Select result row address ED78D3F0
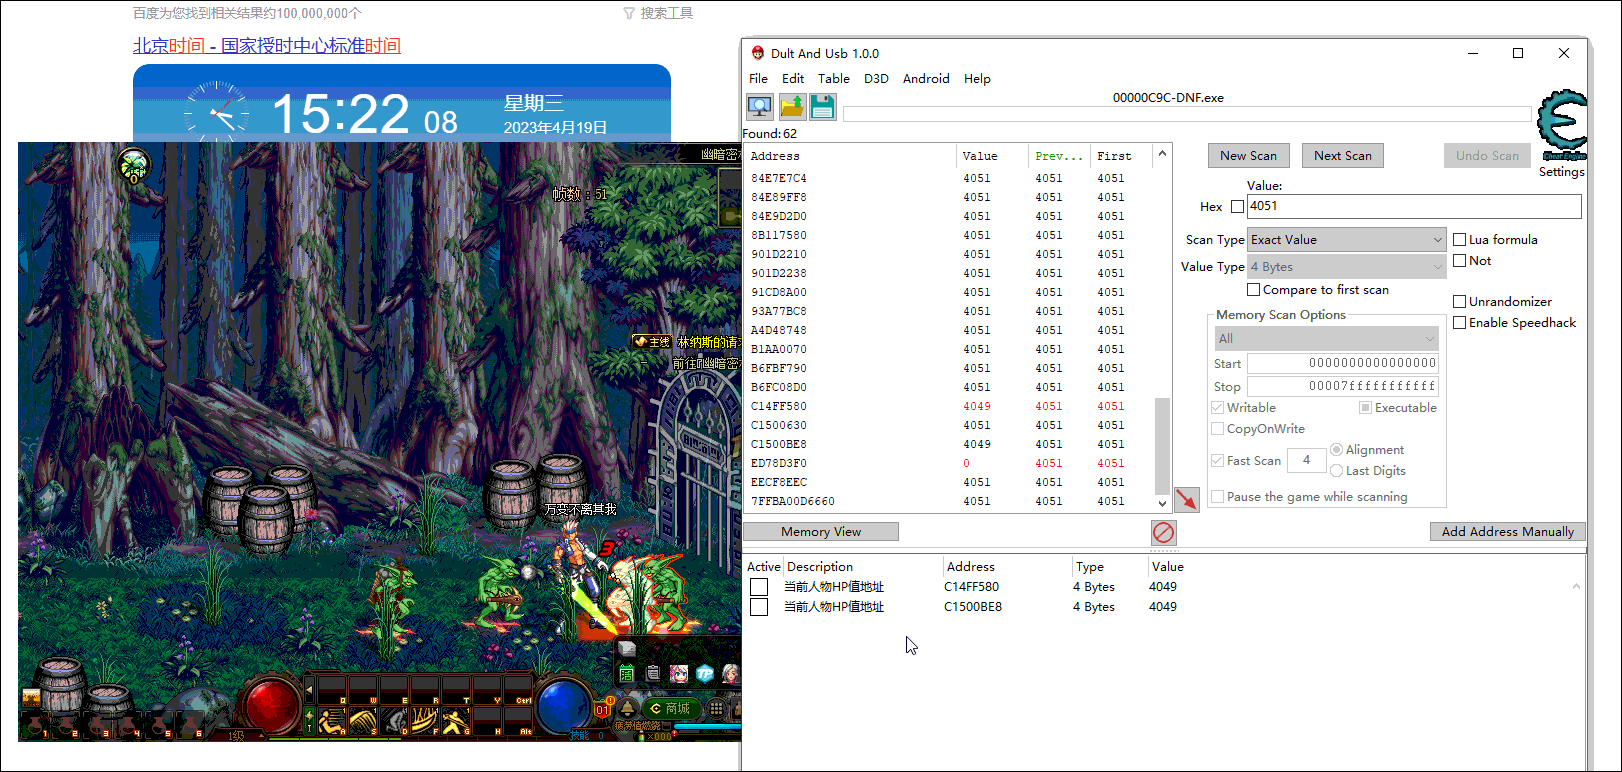This screenshot has width=1622, height=772. pos(948,463)
